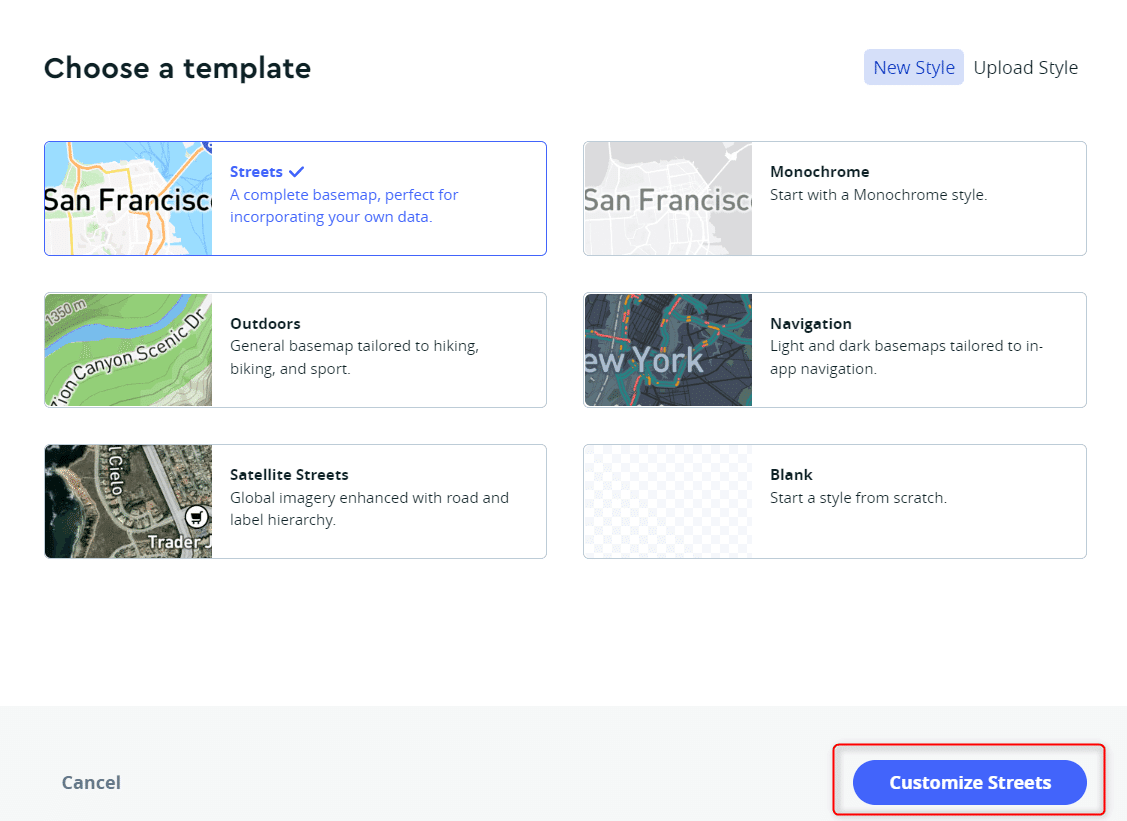
Task: Select the Monochrome map preview thumbnail
Action: (x=668, y=198)
